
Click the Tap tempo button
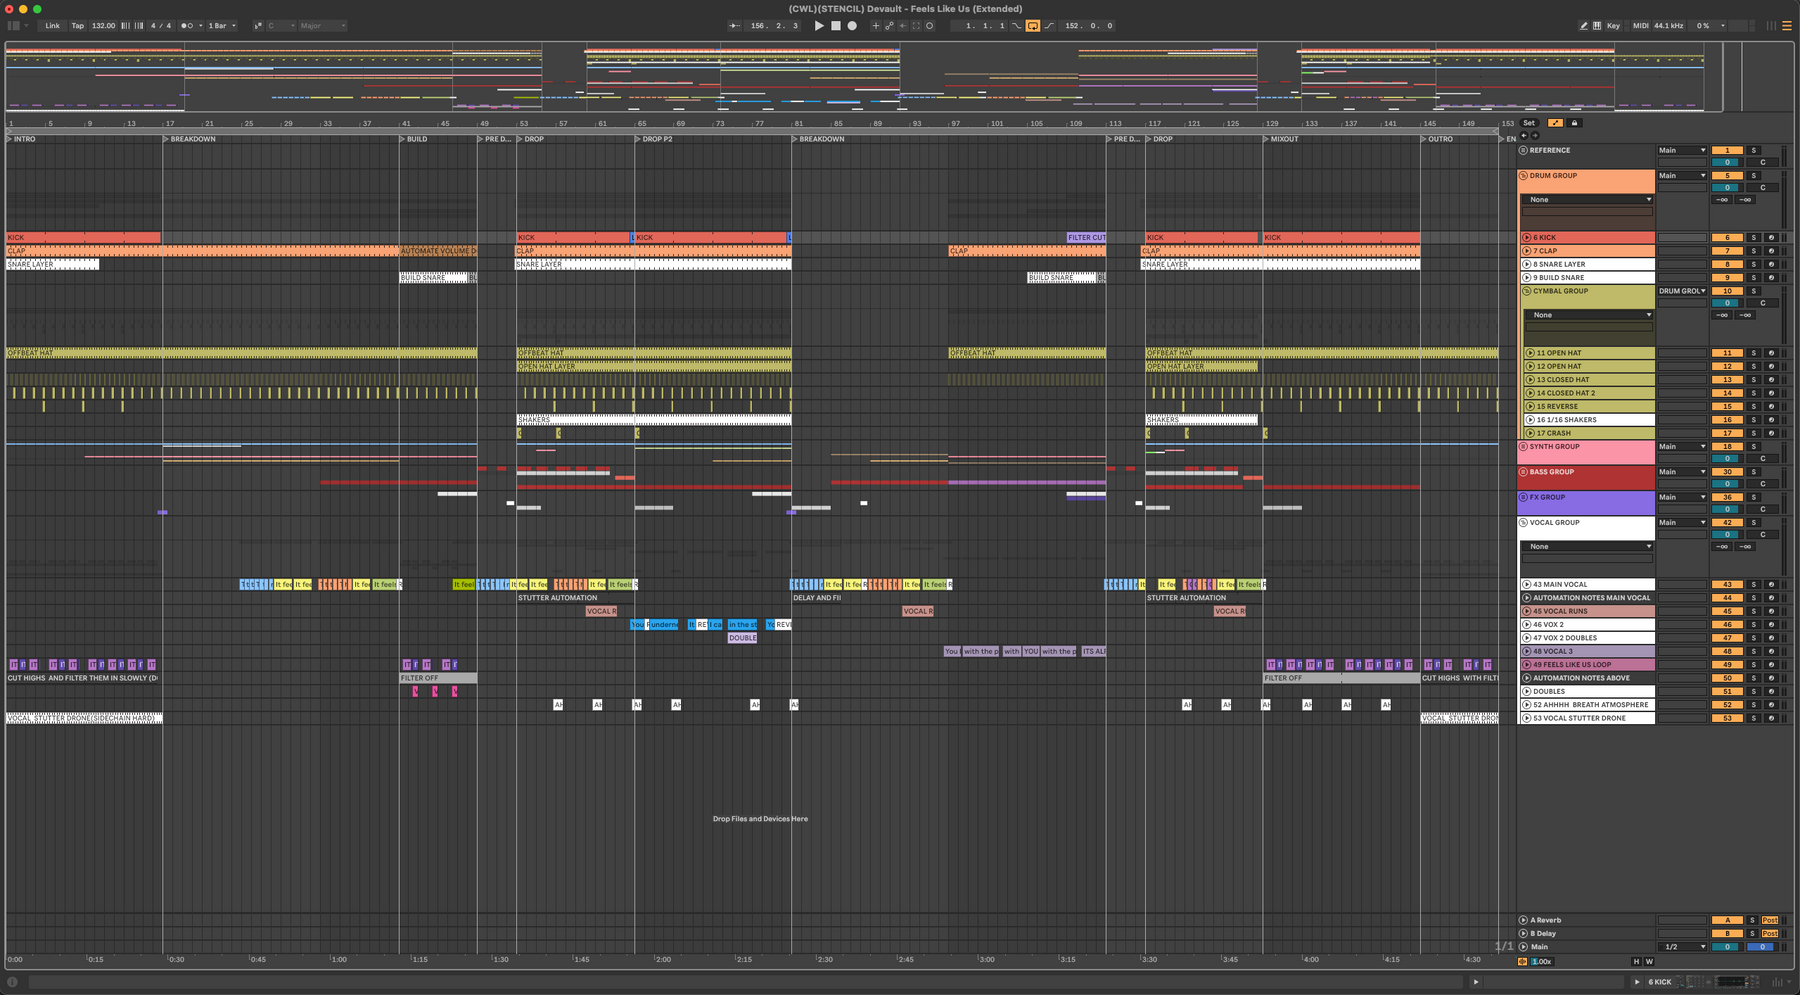[x=77, y=26]
